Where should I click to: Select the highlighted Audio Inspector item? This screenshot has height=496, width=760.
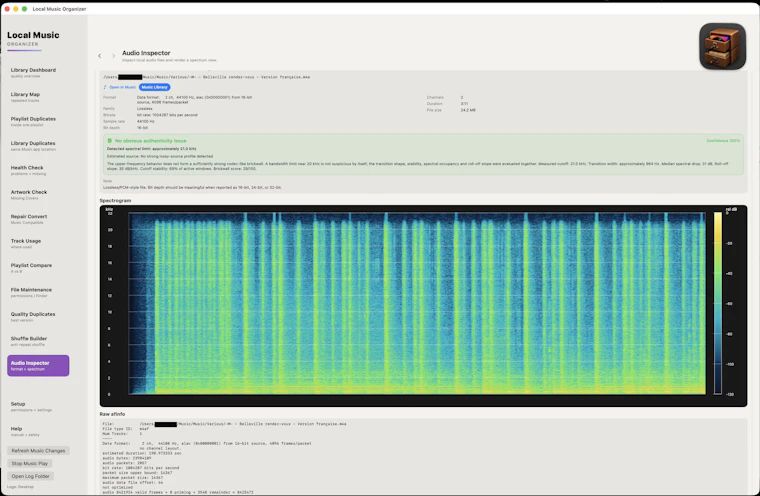click(38, 366)
